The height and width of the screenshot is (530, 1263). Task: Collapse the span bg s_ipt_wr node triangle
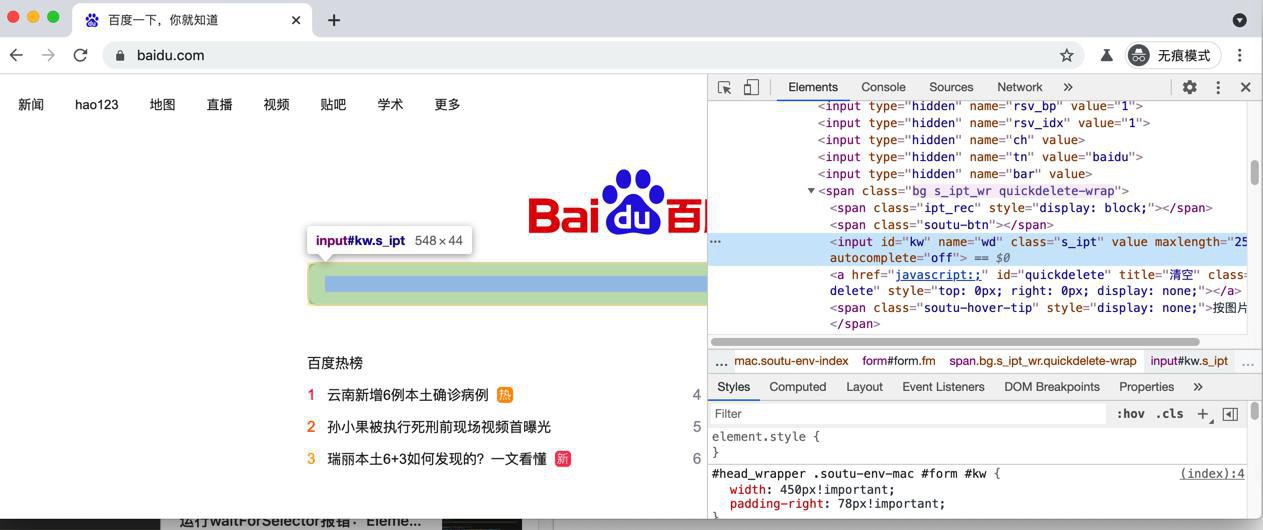tap(811, 191)
